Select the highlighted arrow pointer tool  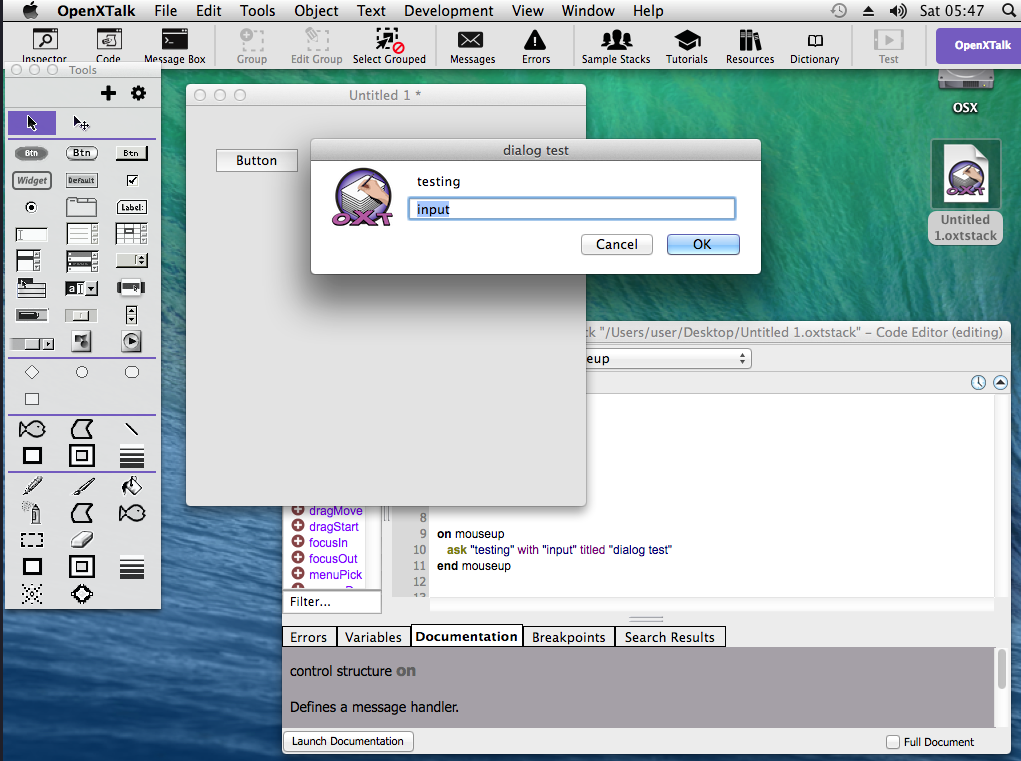[32, 123]
